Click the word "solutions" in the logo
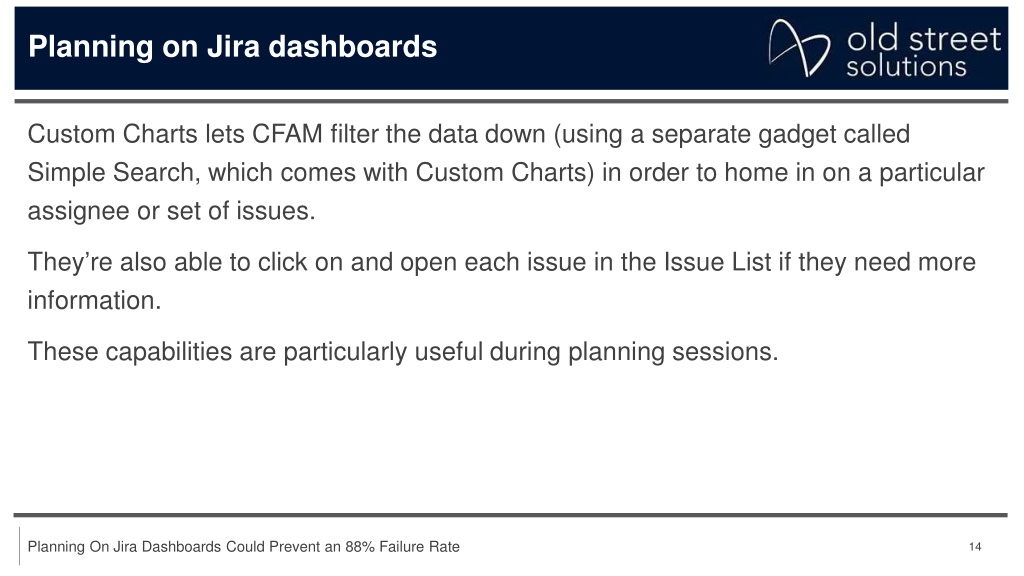Screen dimensions: 1024x576 click(x=906, y=67)
